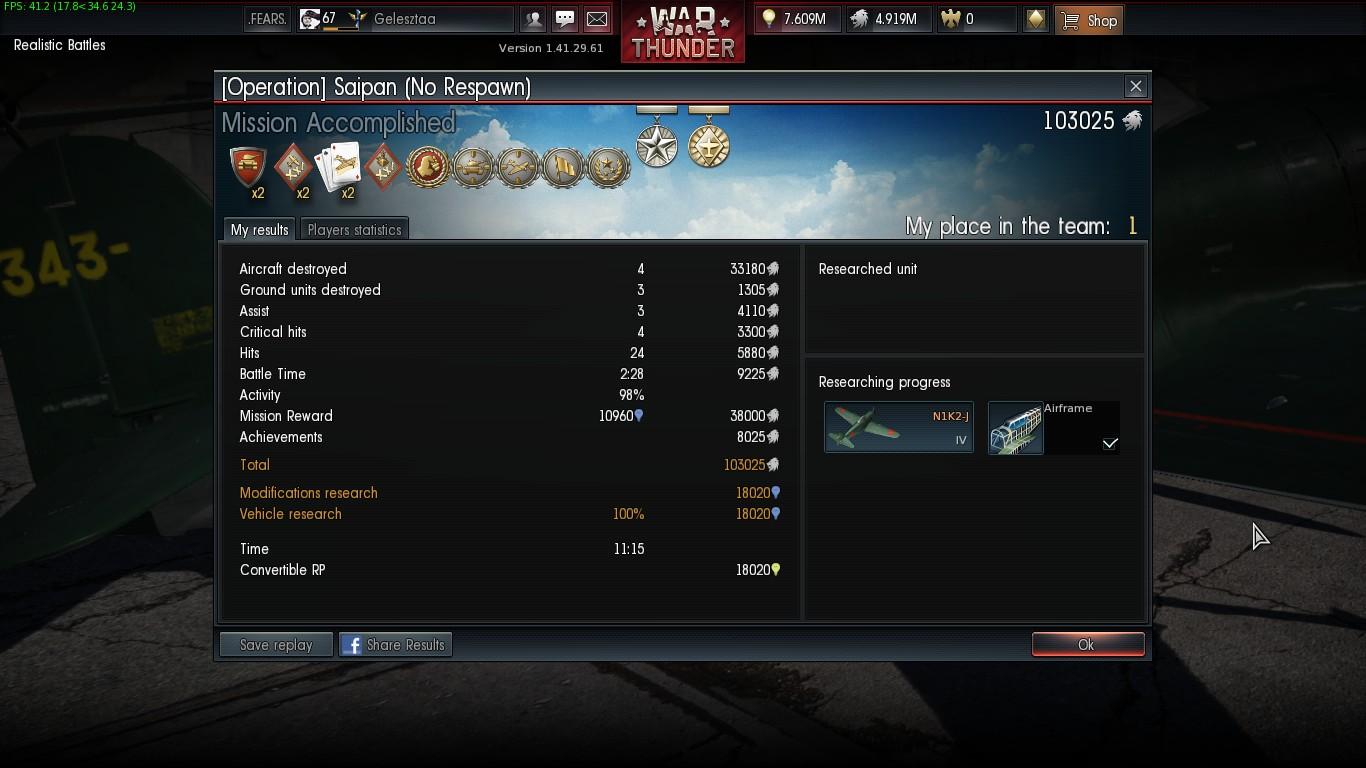This screenshot has height=768, width=1366.
Task: Click the Share Results Facebook button
Action: (x=396, y=645)
